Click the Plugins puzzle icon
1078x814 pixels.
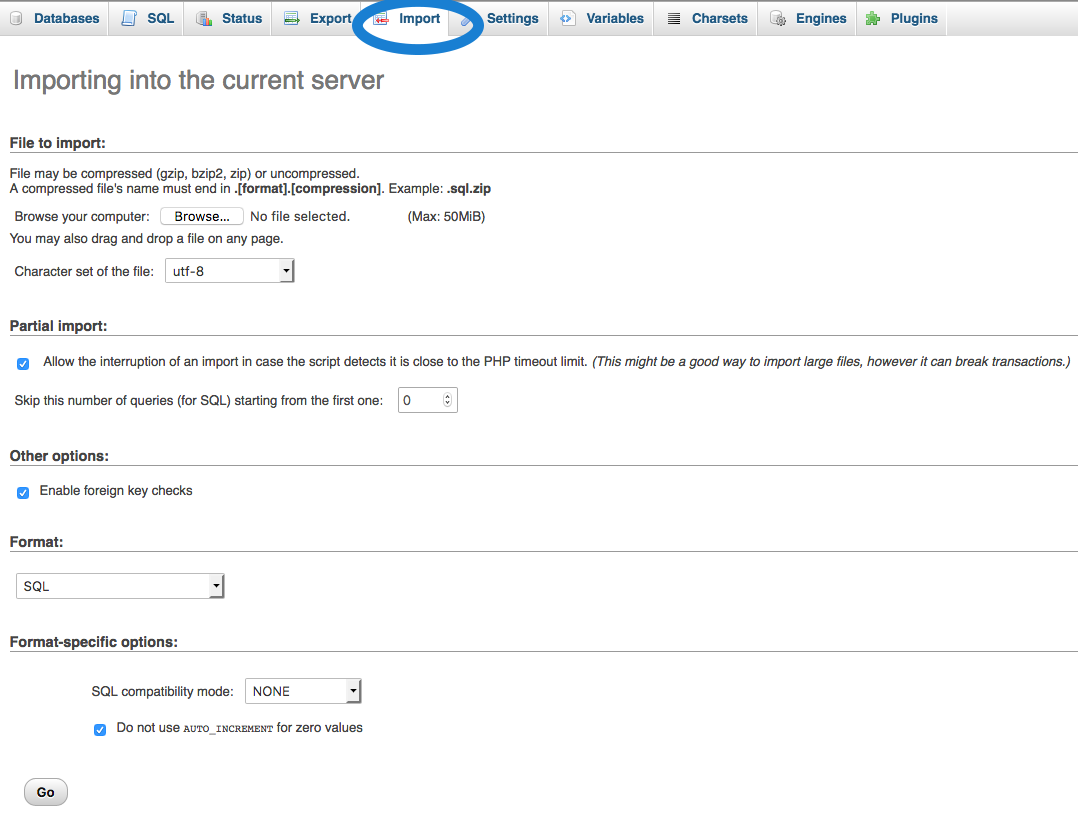coord(873,19)
